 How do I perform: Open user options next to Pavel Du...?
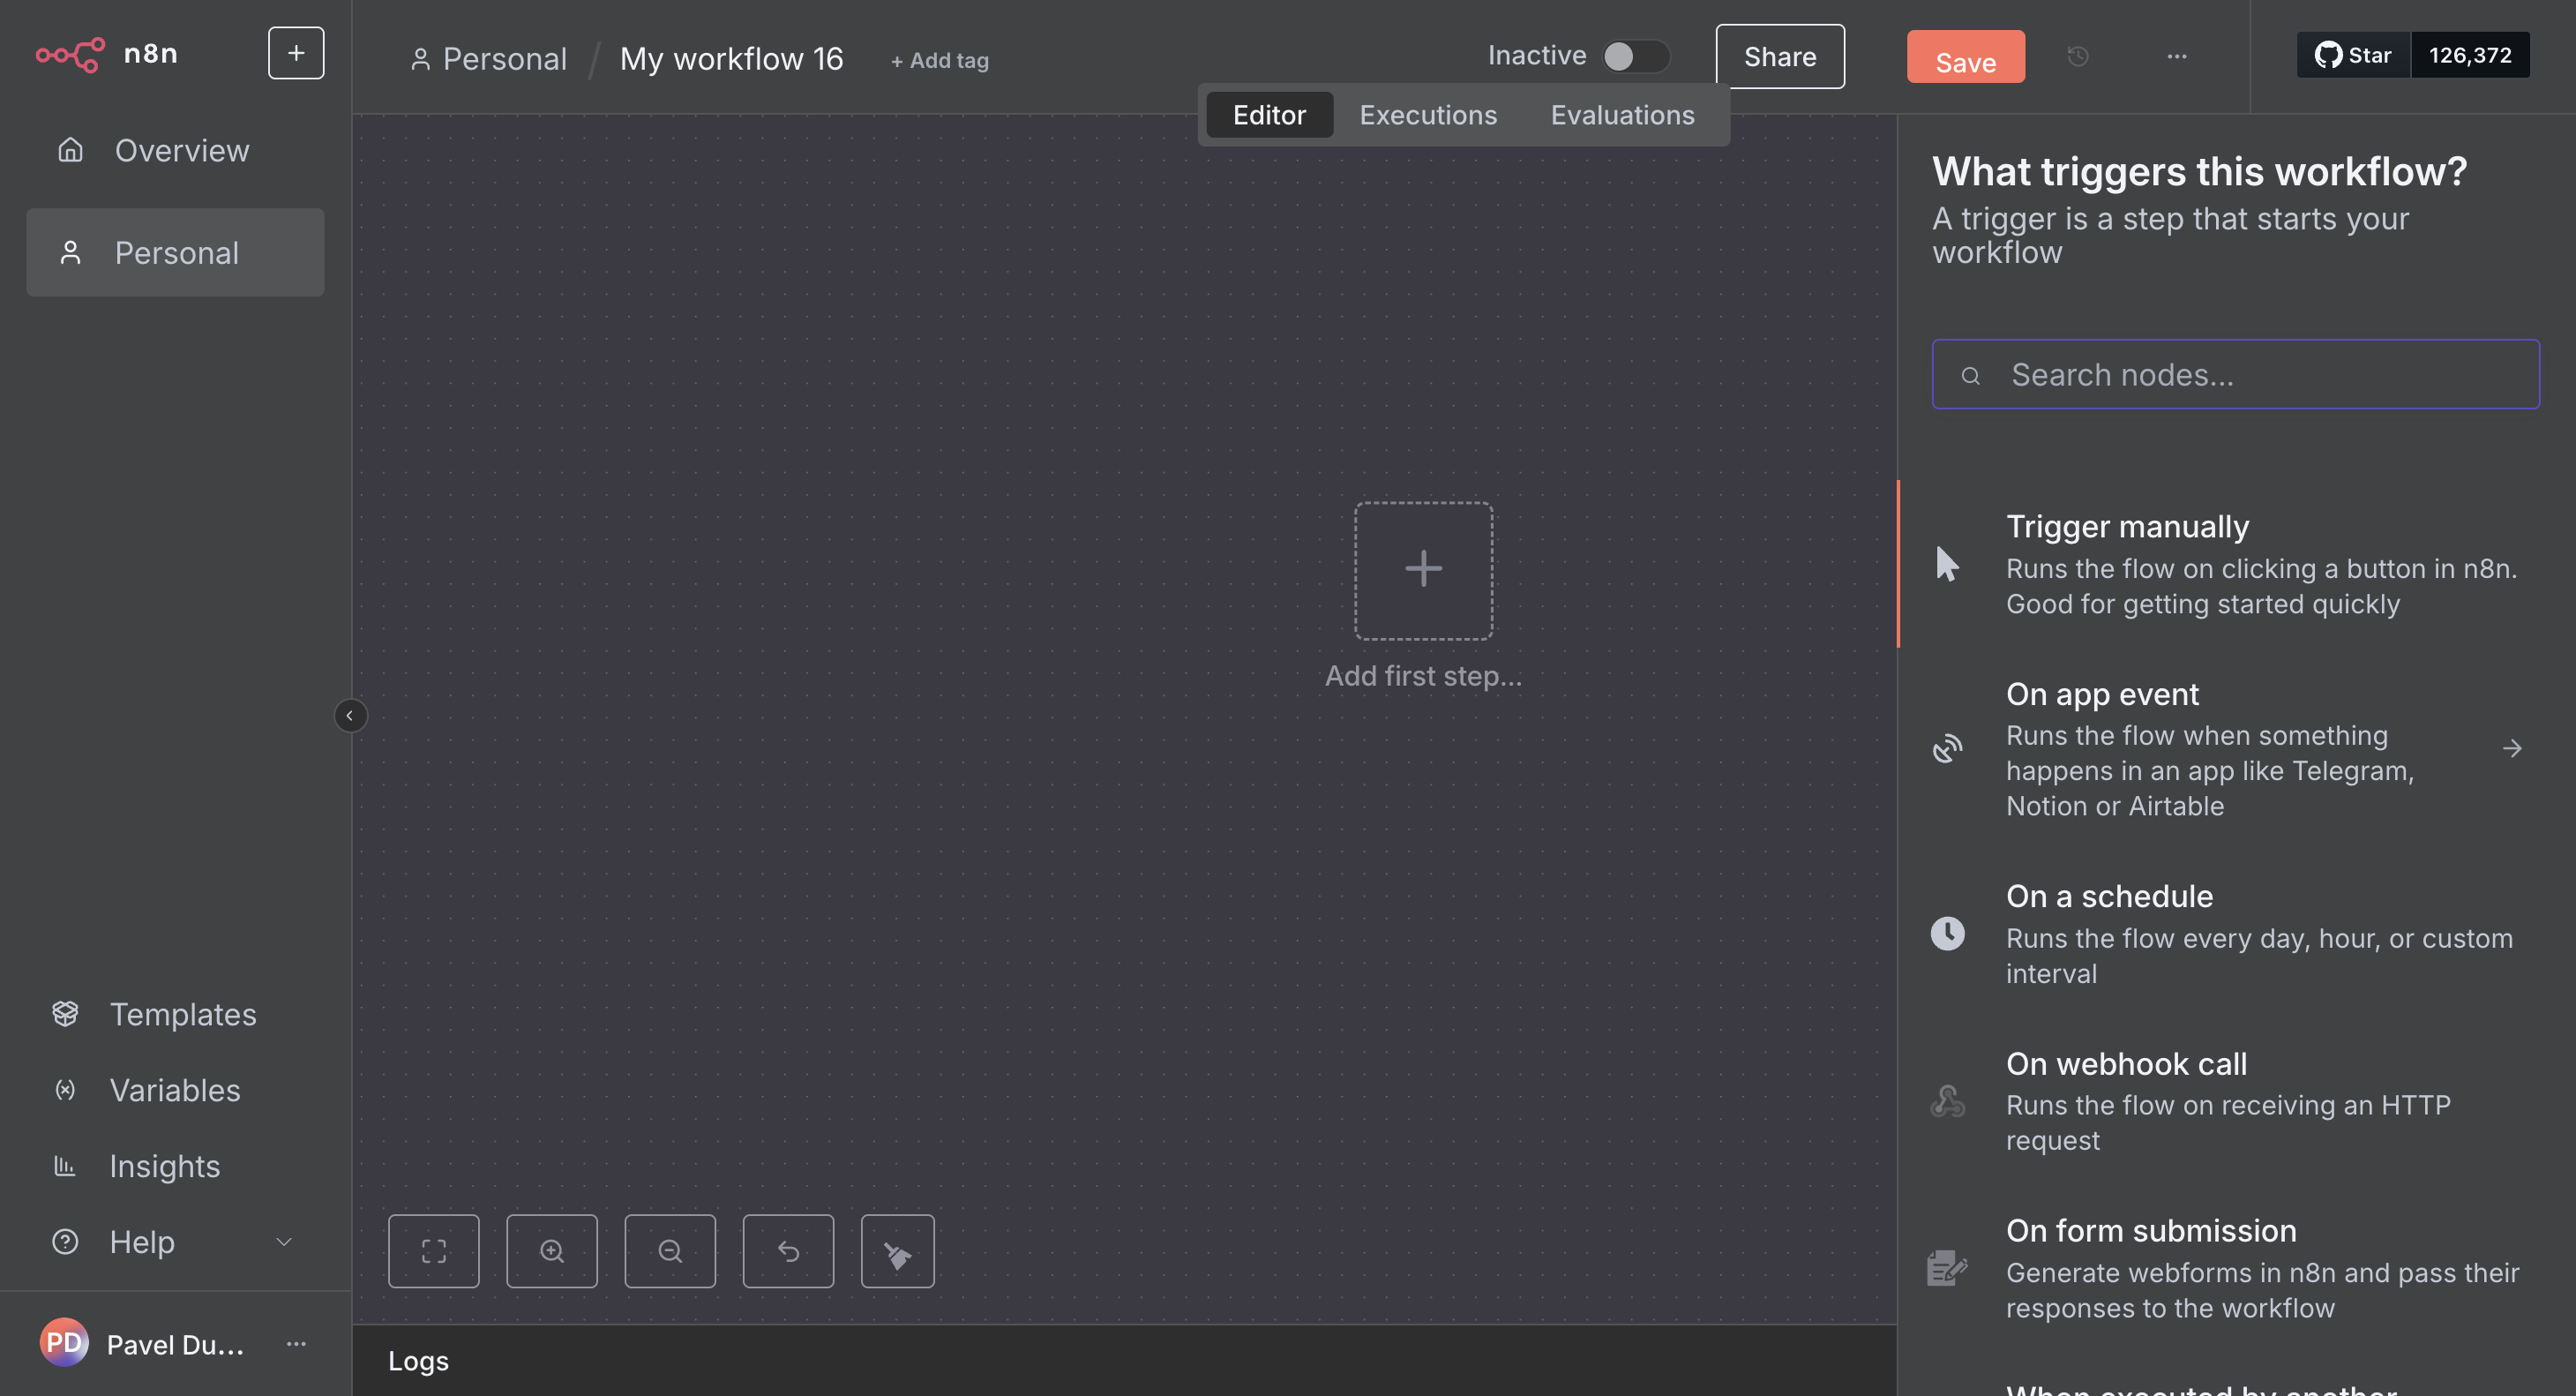pos(296,1343)
